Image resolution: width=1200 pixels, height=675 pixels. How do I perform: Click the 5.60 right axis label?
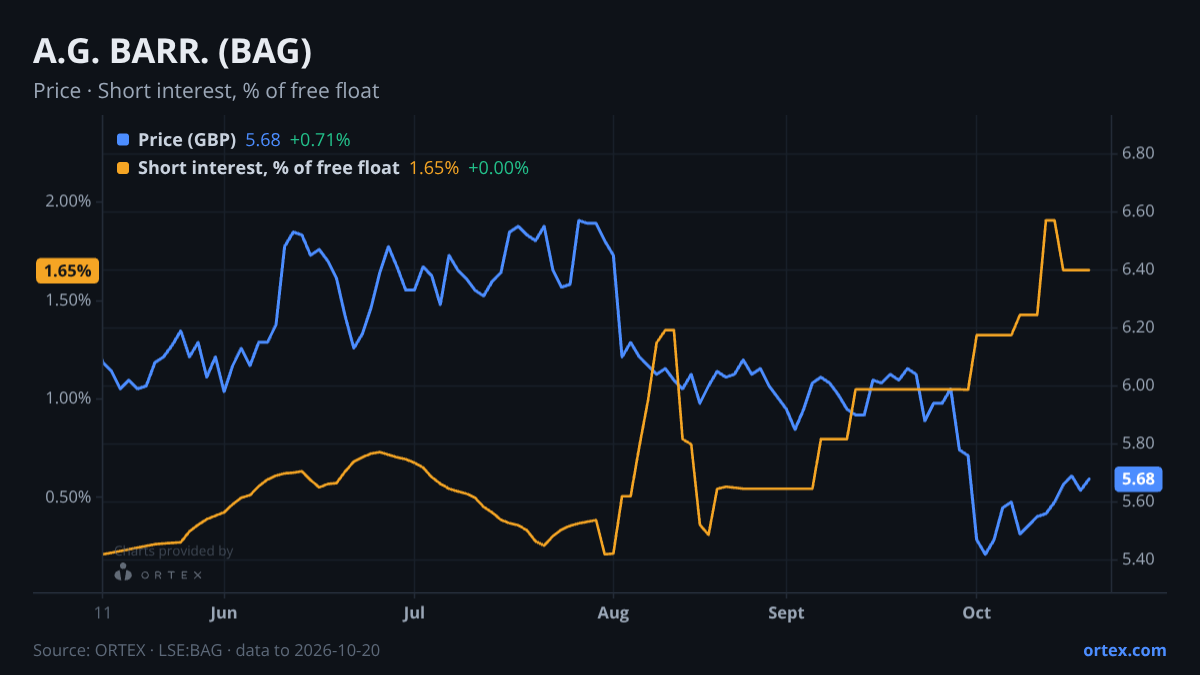pos(1139,501)
